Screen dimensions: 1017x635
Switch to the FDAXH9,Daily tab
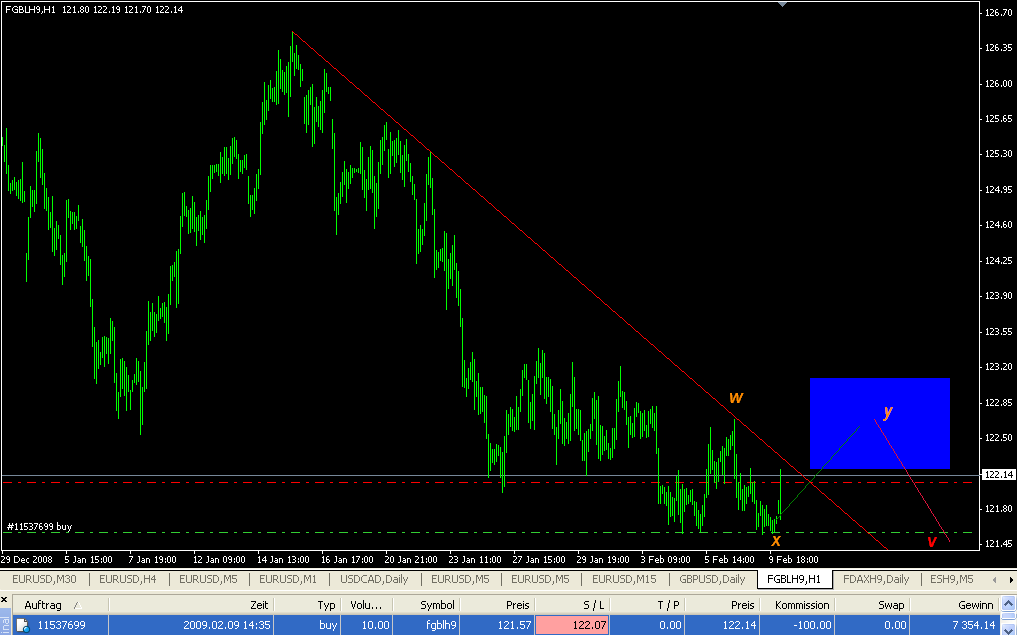(x=876, y=579)
